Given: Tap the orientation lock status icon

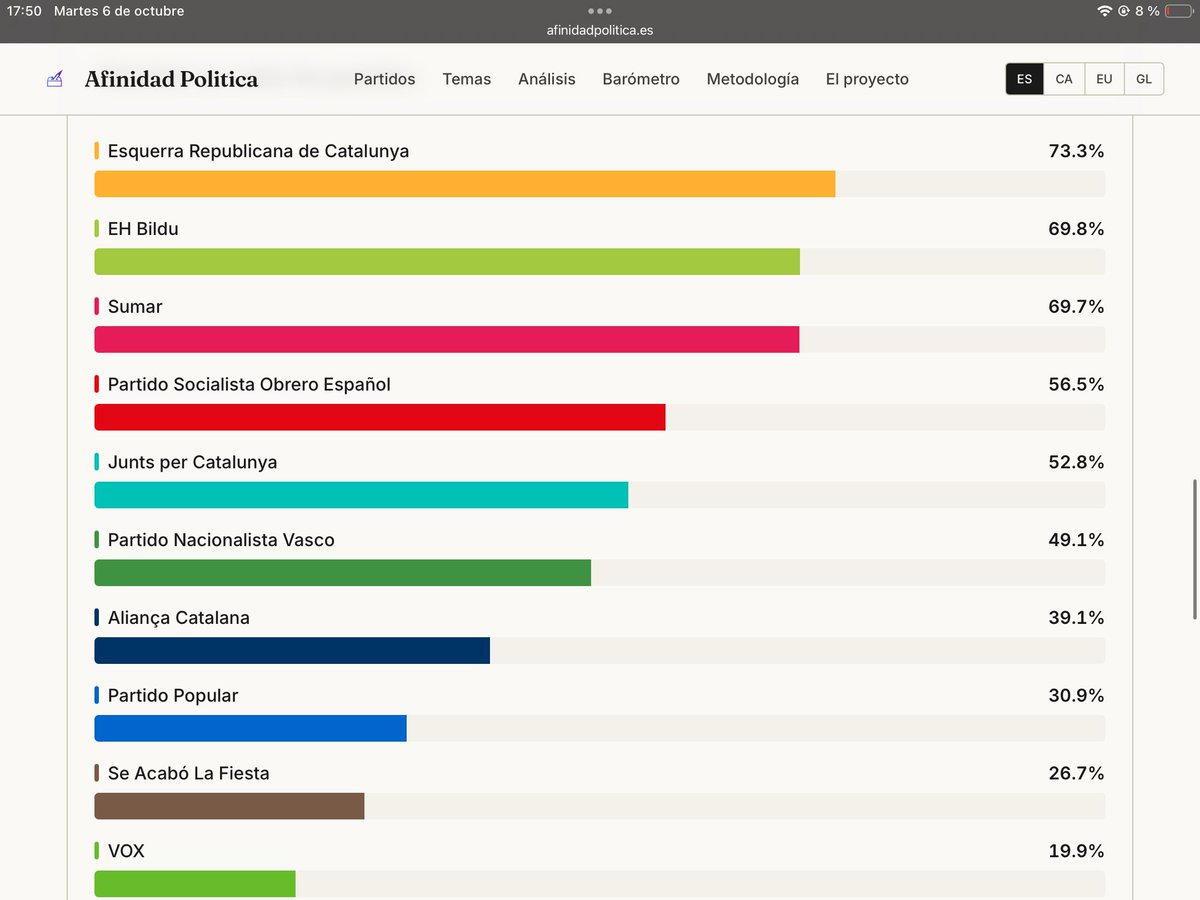Looking at the screenshot, I should click(1124, 11).
